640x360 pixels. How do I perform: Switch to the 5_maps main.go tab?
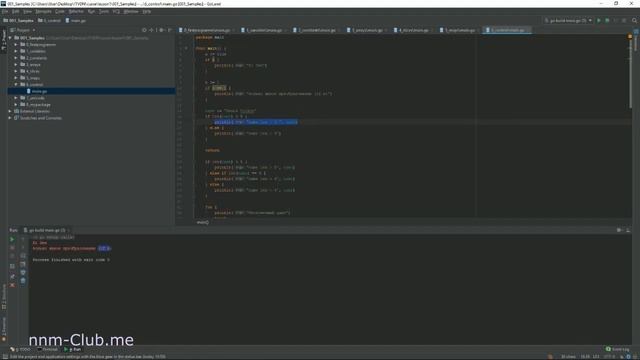pyautogui.click(x=460, y=30)
